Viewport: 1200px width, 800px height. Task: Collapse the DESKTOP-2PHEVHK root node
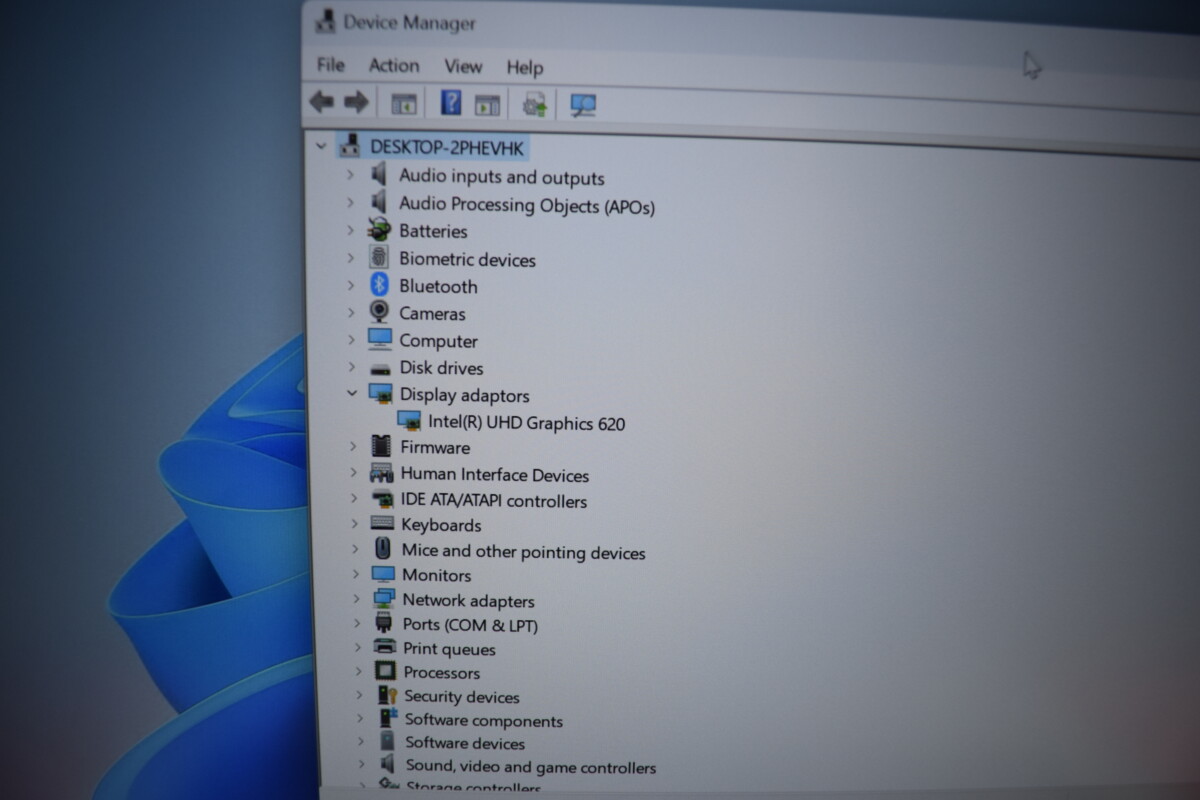(321, 146)
